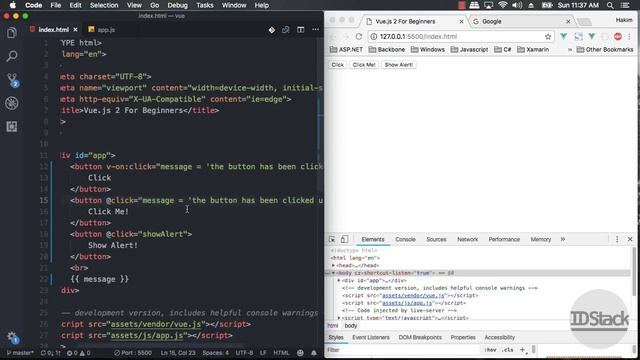This screenshot has width=640, height=360.
Task: Switch to the Google browser tab
Action: [x=520, y=22]
